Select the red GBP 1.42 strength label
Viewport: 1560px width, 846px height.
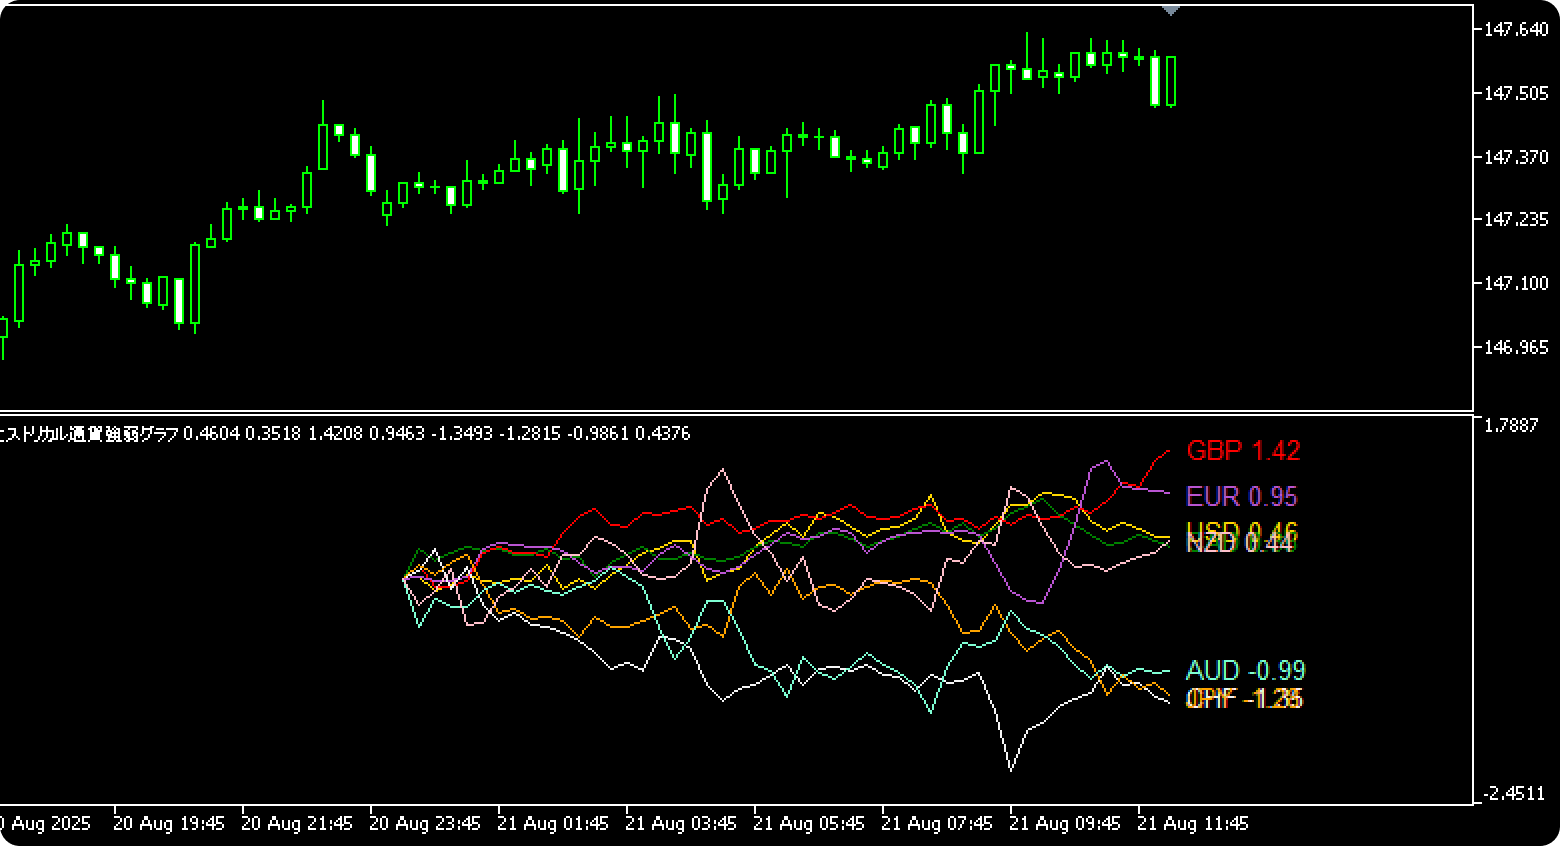1243,451
